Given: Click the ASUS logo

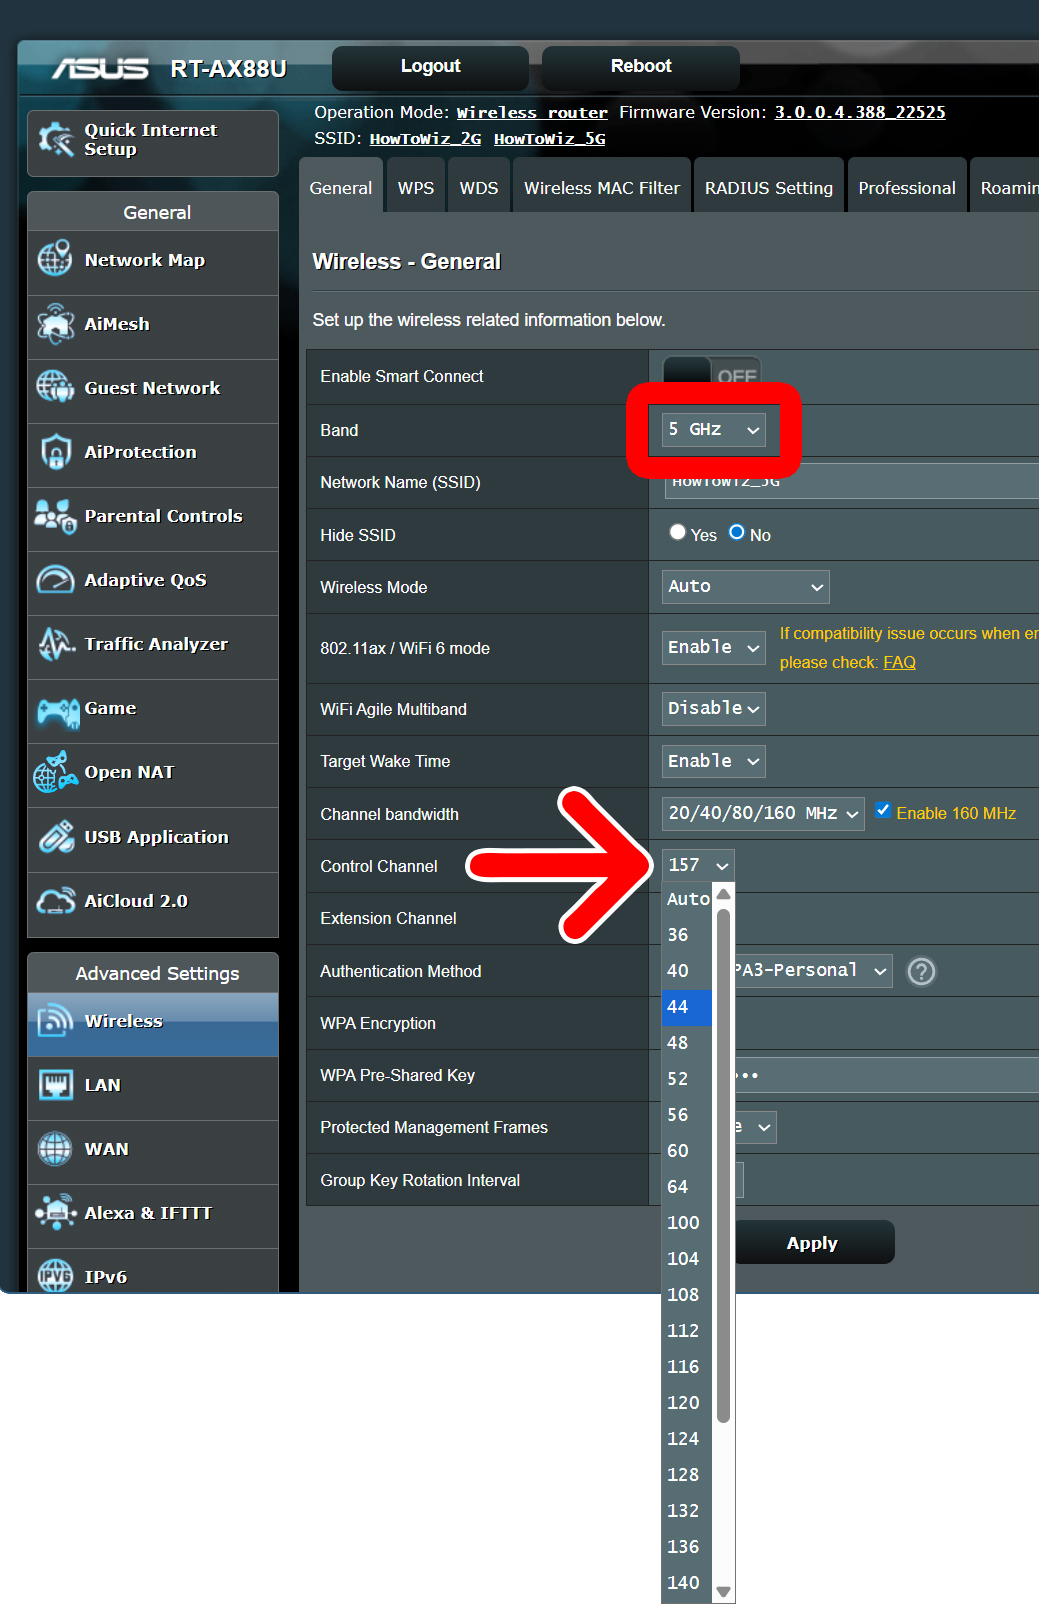Looking at the screenshot, I should pyautogui.click(x=100, y=68).
